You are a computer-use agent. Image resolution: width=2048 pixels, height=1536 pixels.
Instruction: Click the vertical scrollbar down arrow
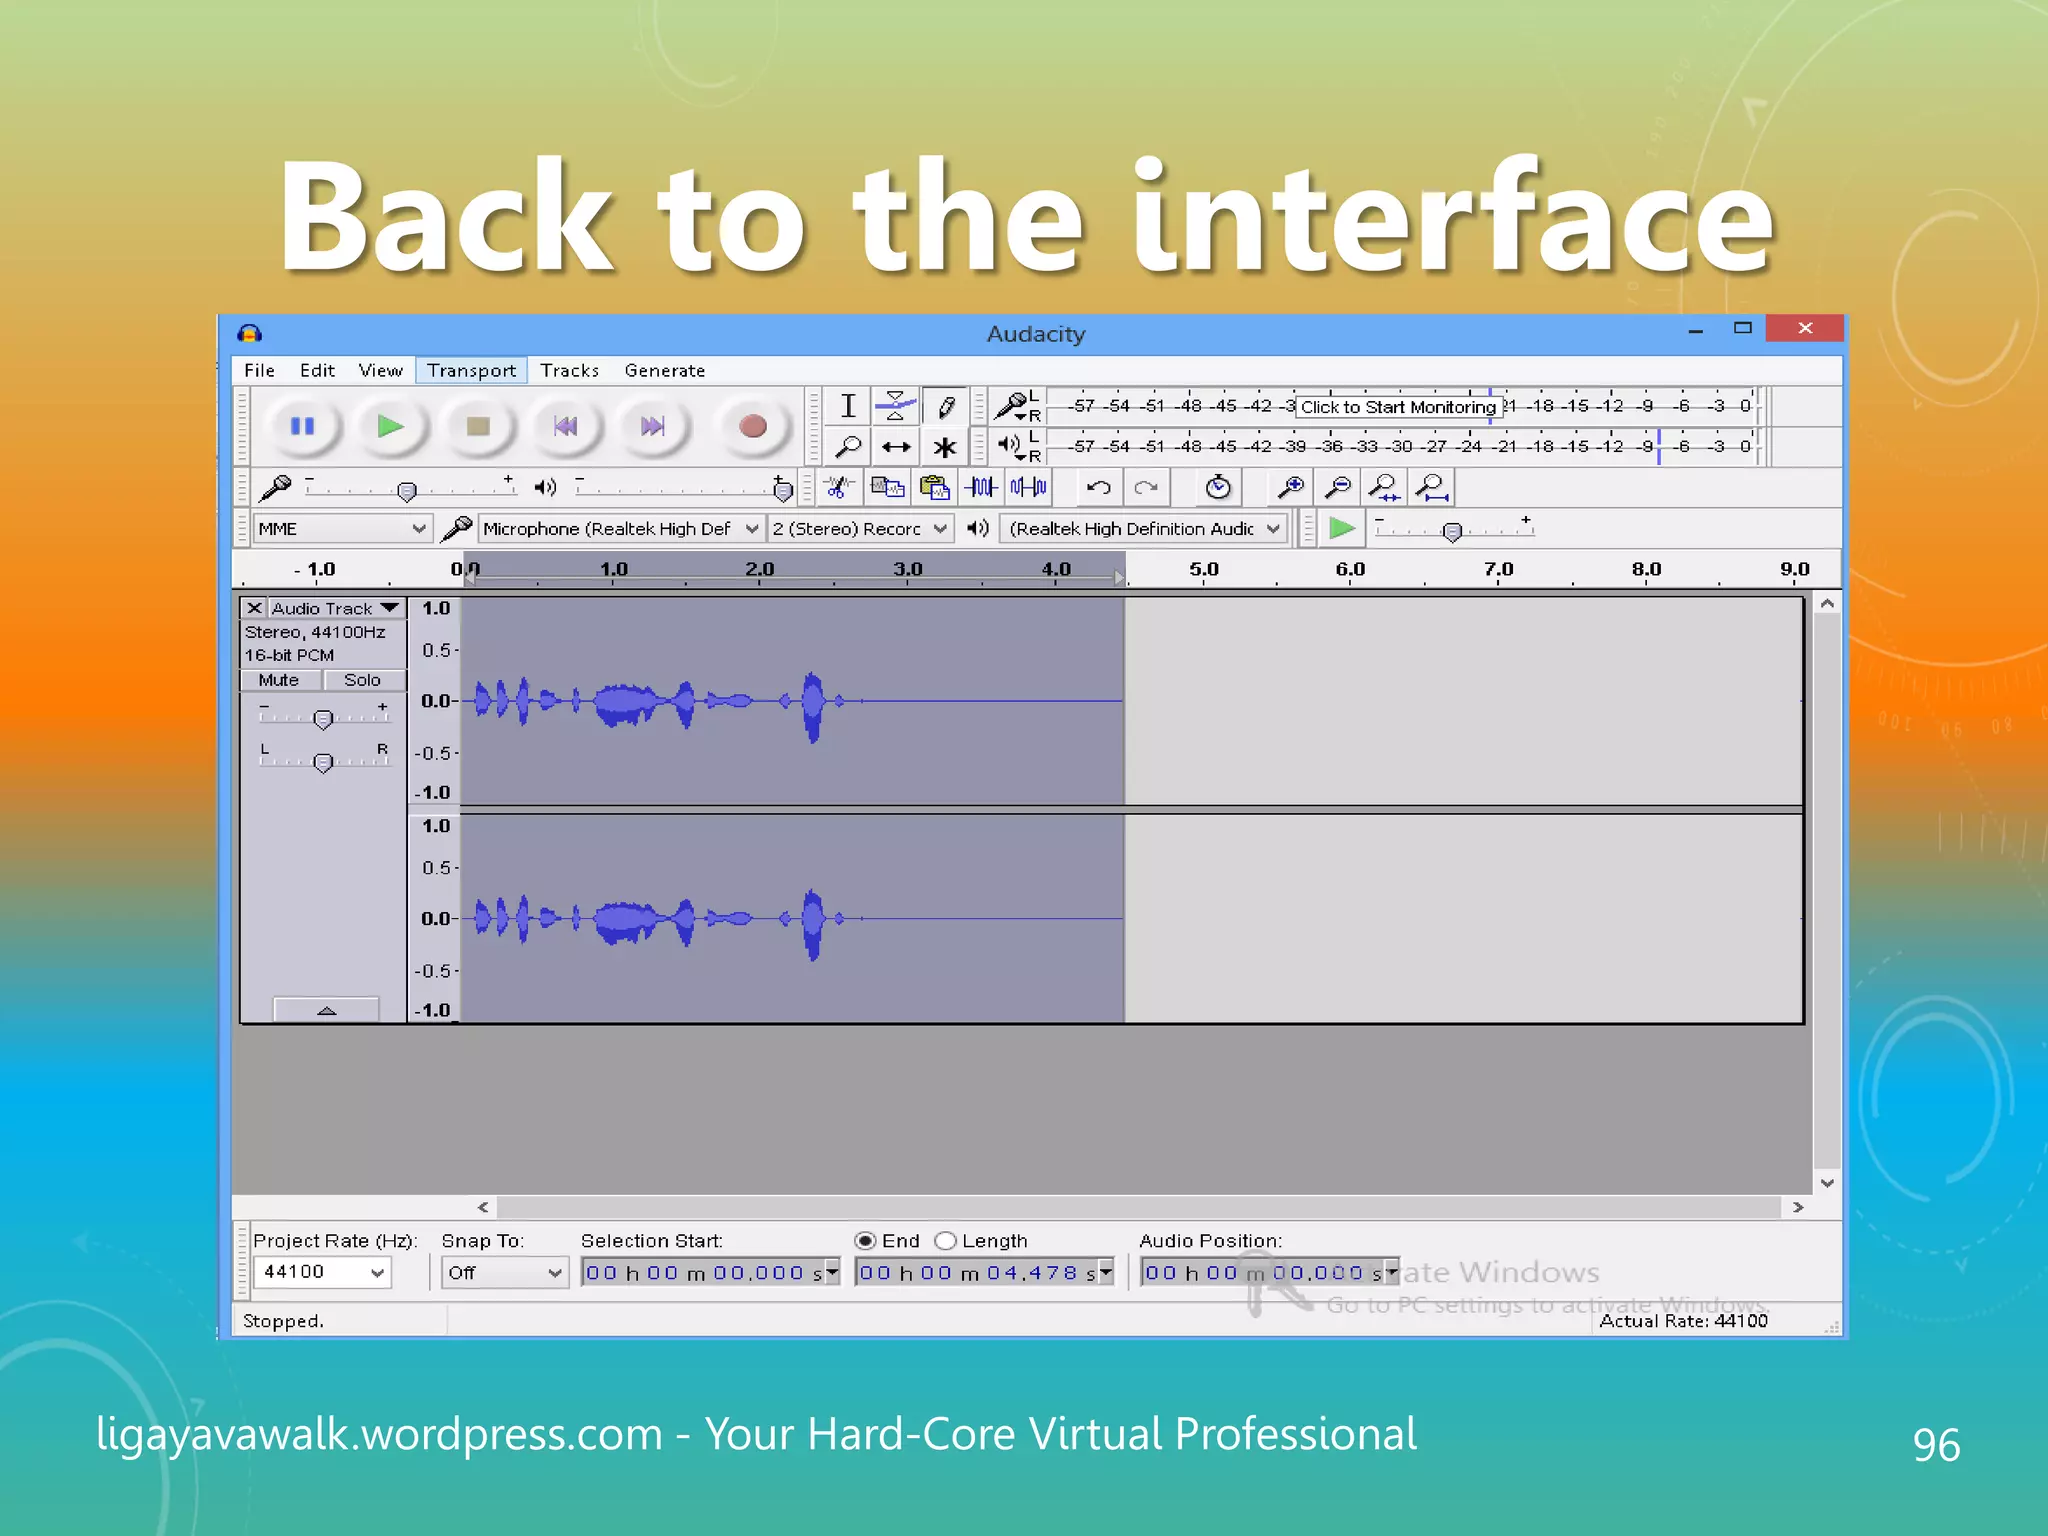coord(1827,1183)
